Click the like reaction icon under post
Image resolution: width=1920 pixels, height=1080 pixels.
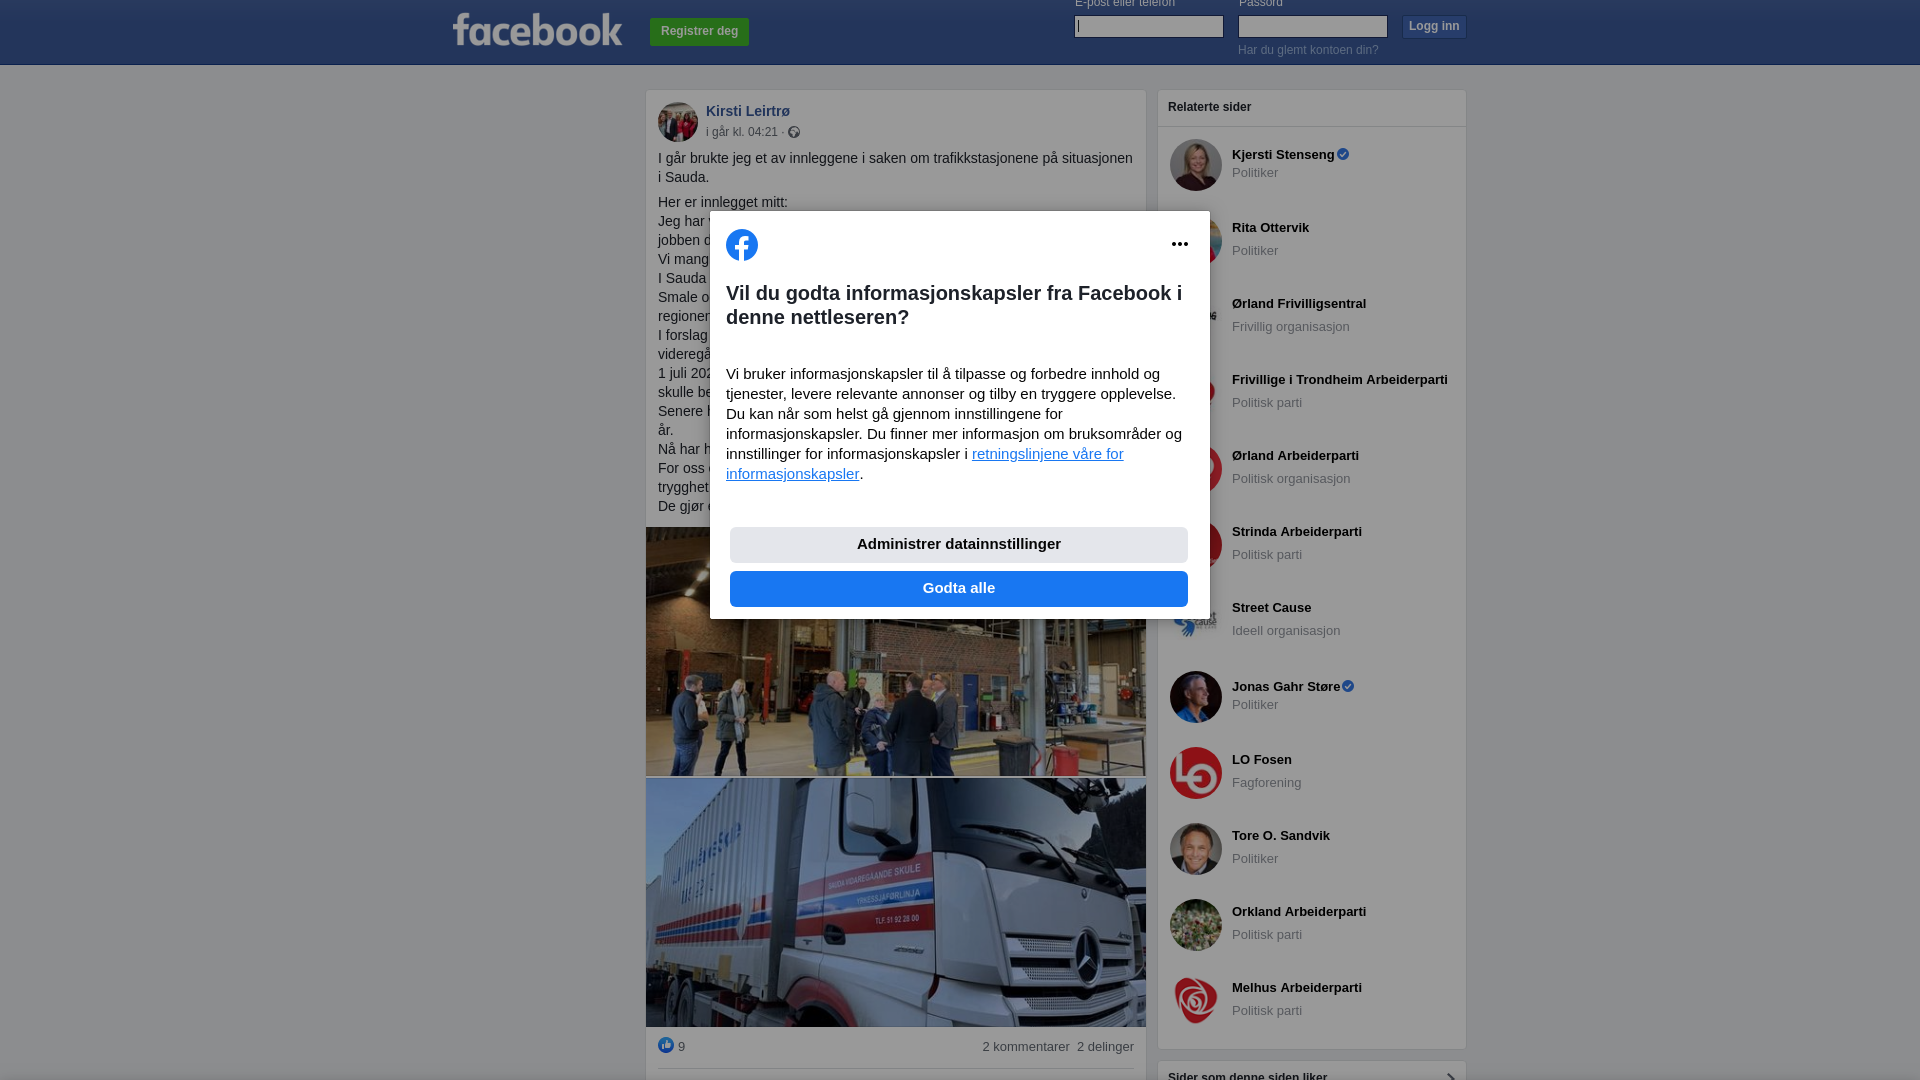[666, 1045]
